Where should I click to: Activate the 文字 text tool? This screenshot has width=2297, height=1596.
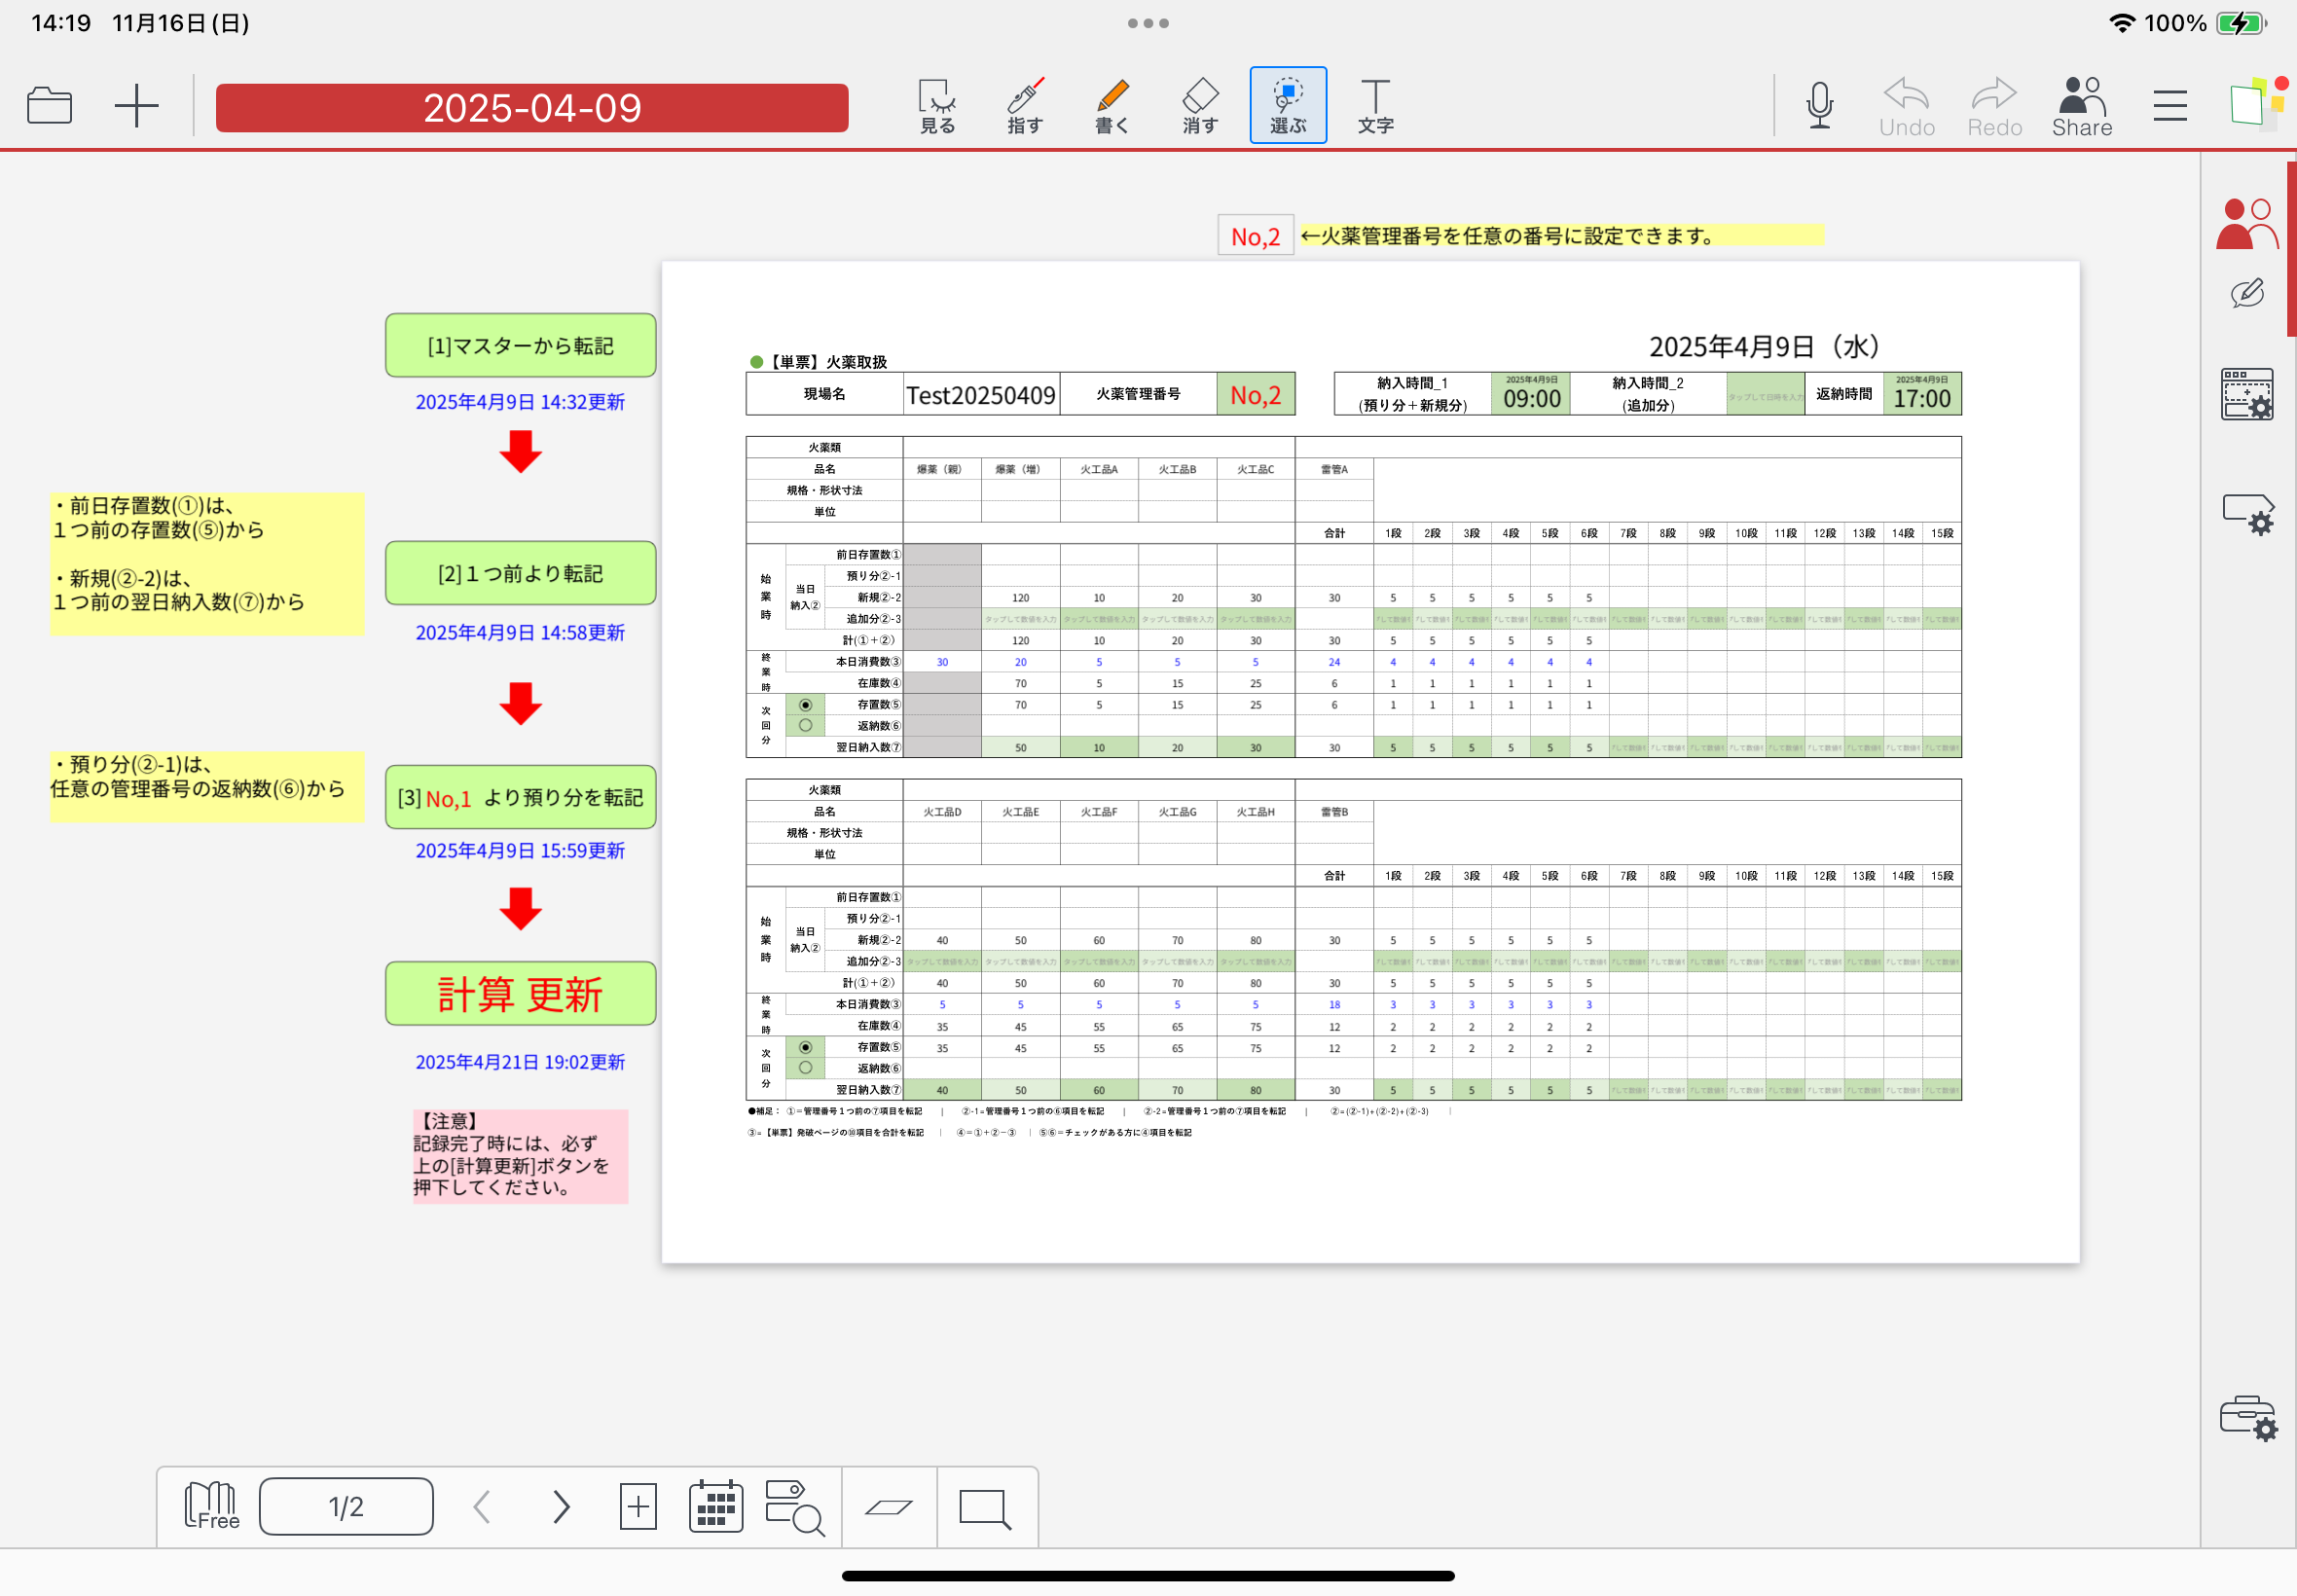coord(1375,105)
